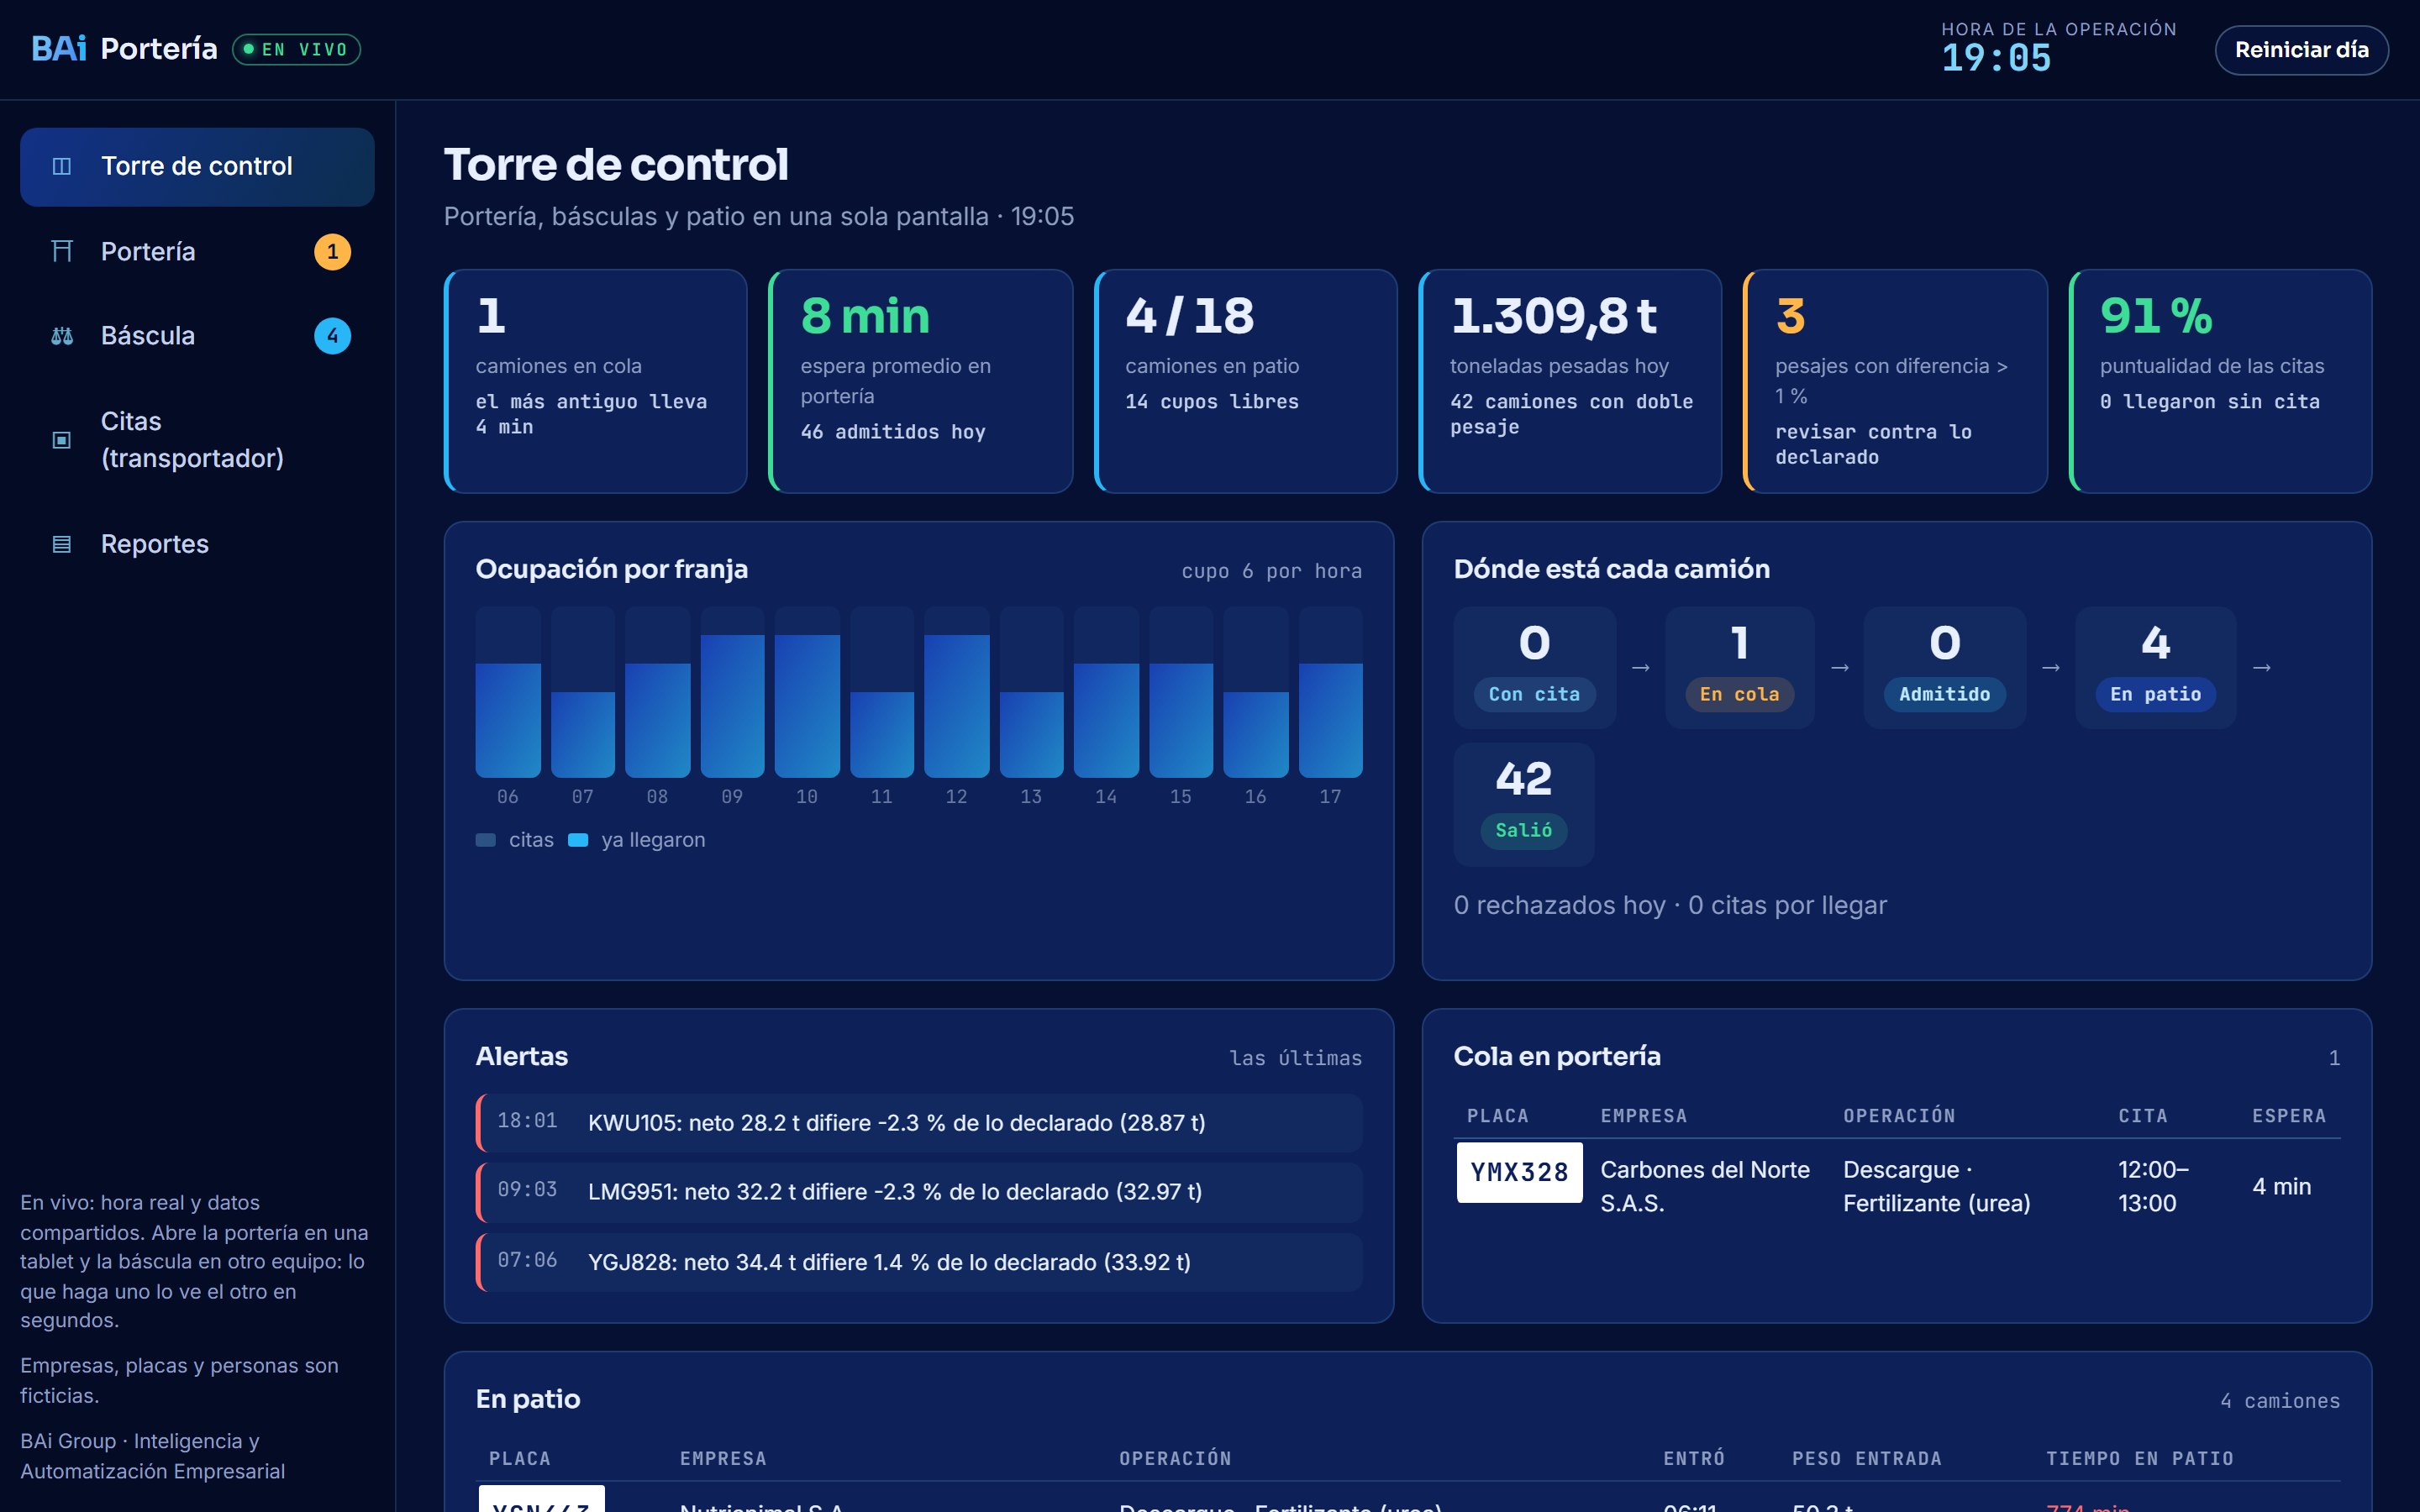Click the camiones en cola KPI card
2420x1512 pixels.
click(596, 381)
